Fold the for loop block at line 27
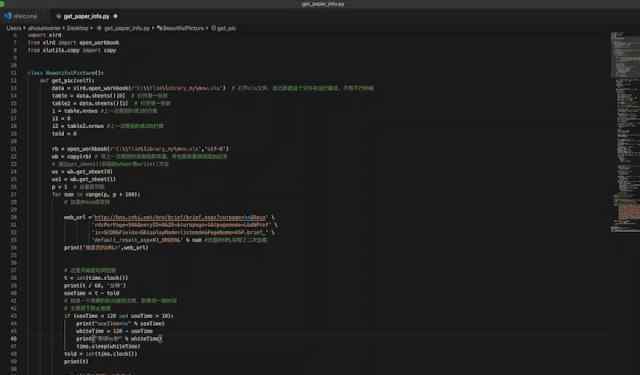The height and width of the screenshot is (375, 640). coord(24,195)
